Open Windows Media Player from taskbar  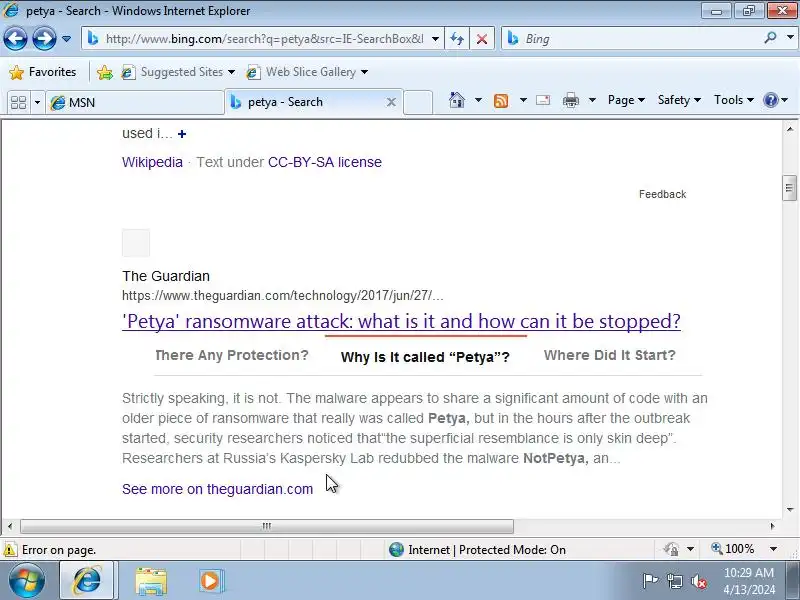(210, 581)
